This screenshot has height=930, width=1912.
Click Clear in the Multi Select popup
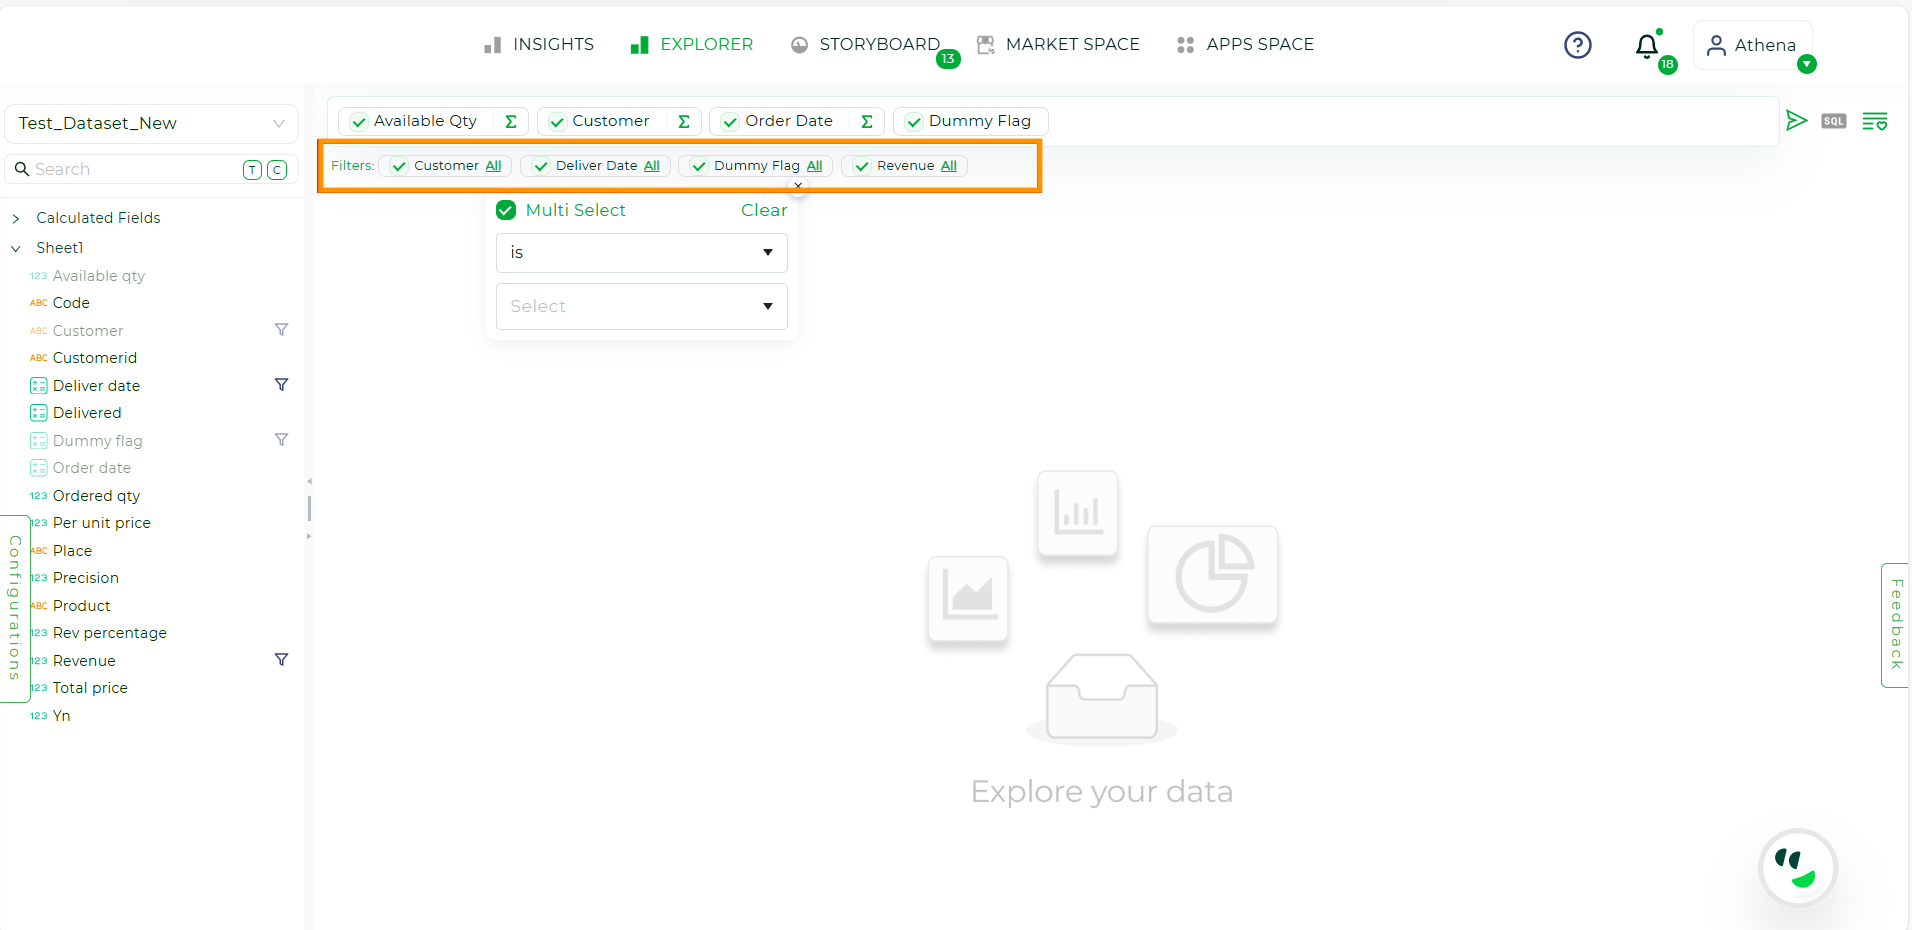pos(763,210)
